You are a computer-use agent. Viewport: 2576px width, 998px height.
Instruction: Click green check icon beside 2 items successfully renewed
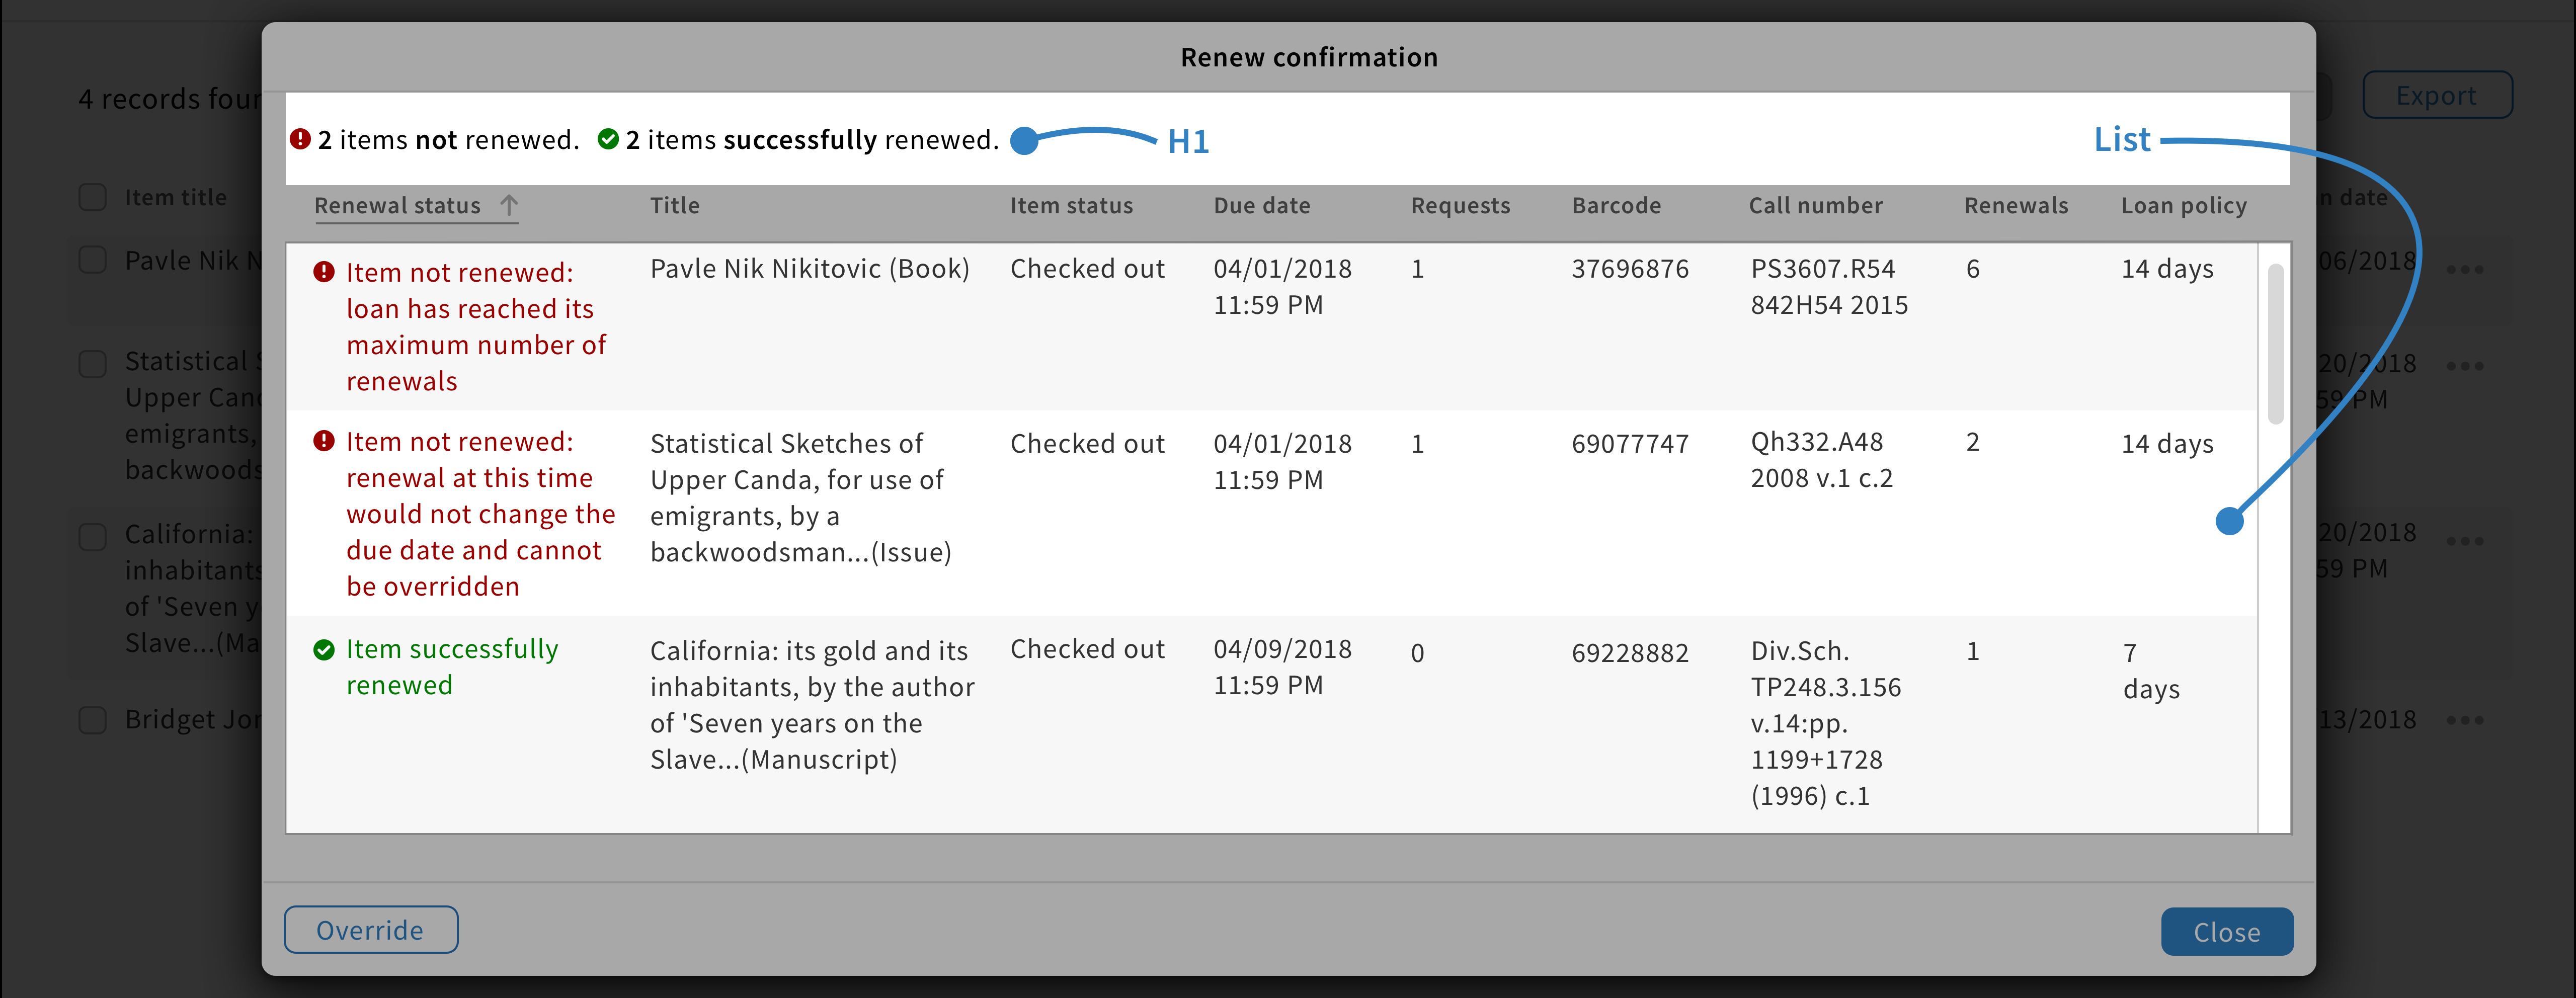[x=608, y=139]
